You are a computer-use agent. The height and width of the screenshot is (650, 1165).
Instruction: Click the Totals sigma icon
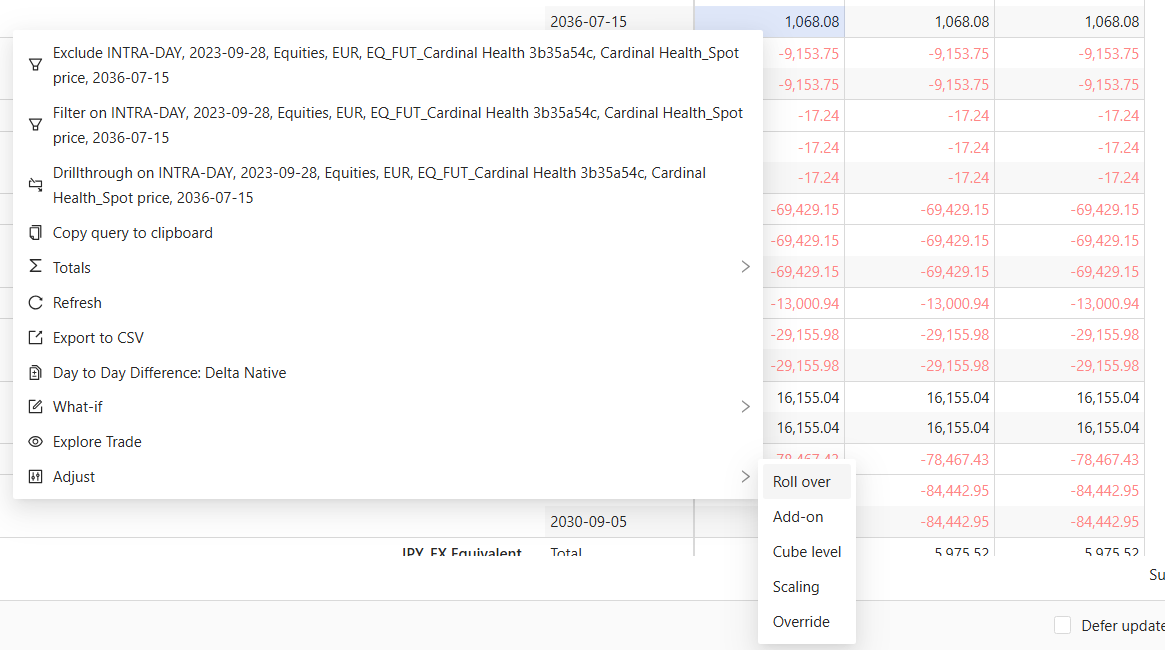[35, 267]
